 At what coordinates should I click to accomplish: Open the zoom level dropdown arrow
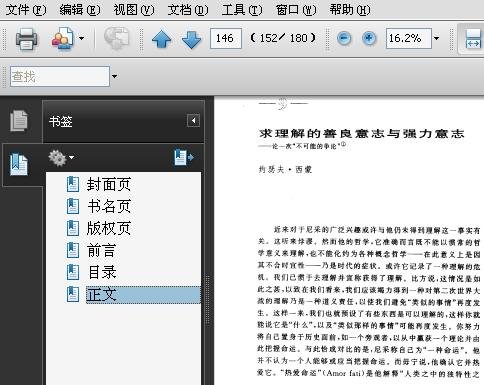pos(436,38)
